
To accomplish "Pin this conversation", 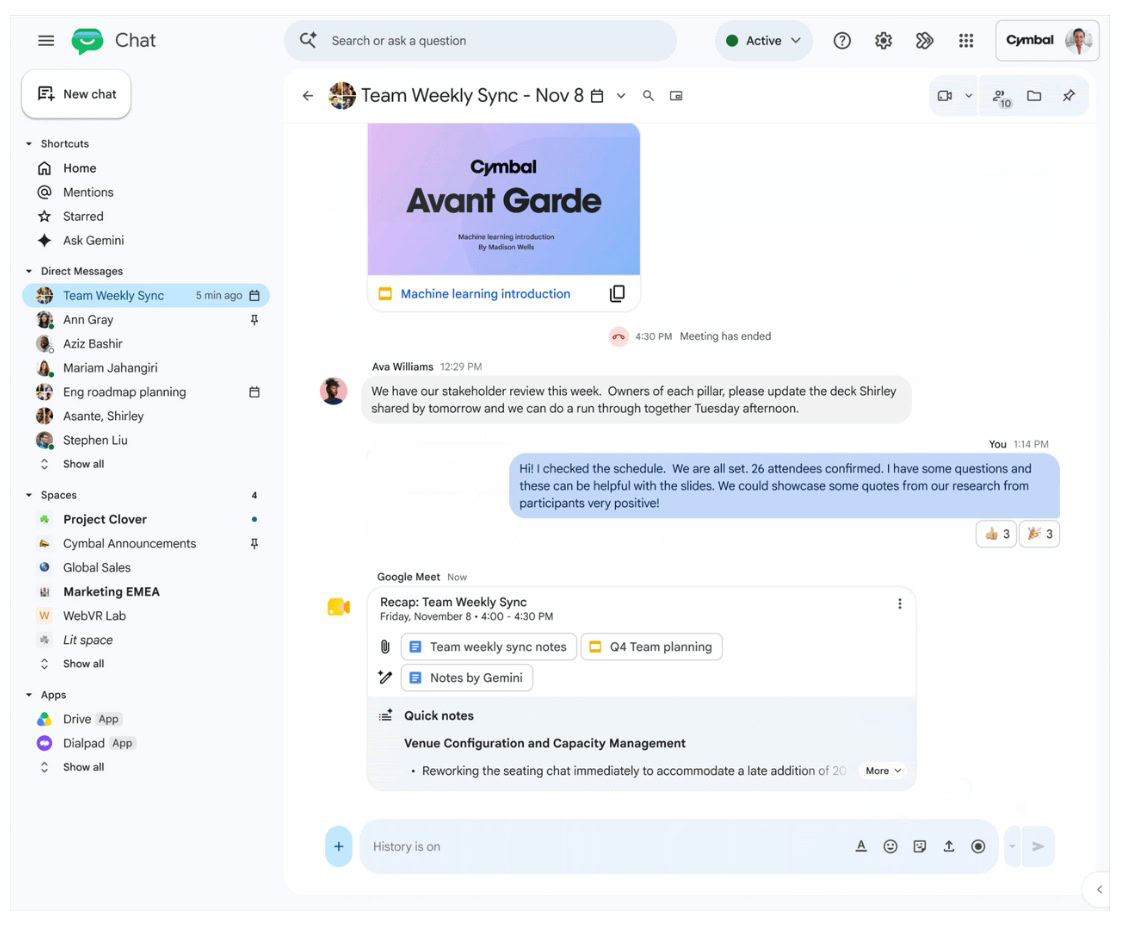I will 1069,96.
